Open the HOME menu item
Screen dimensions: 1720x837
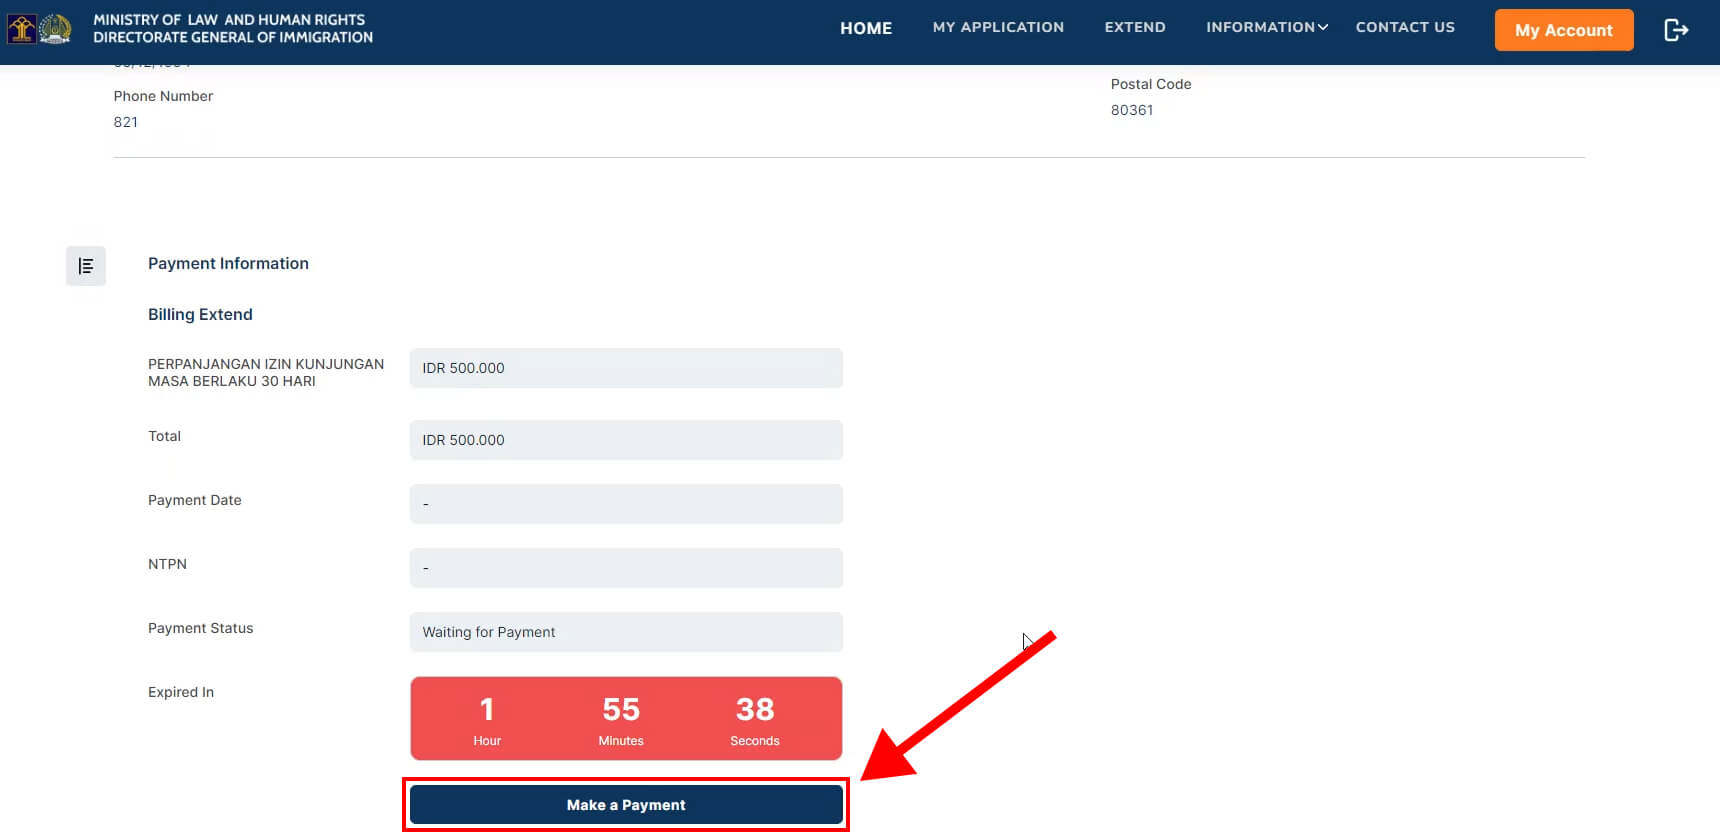point(866,28)
